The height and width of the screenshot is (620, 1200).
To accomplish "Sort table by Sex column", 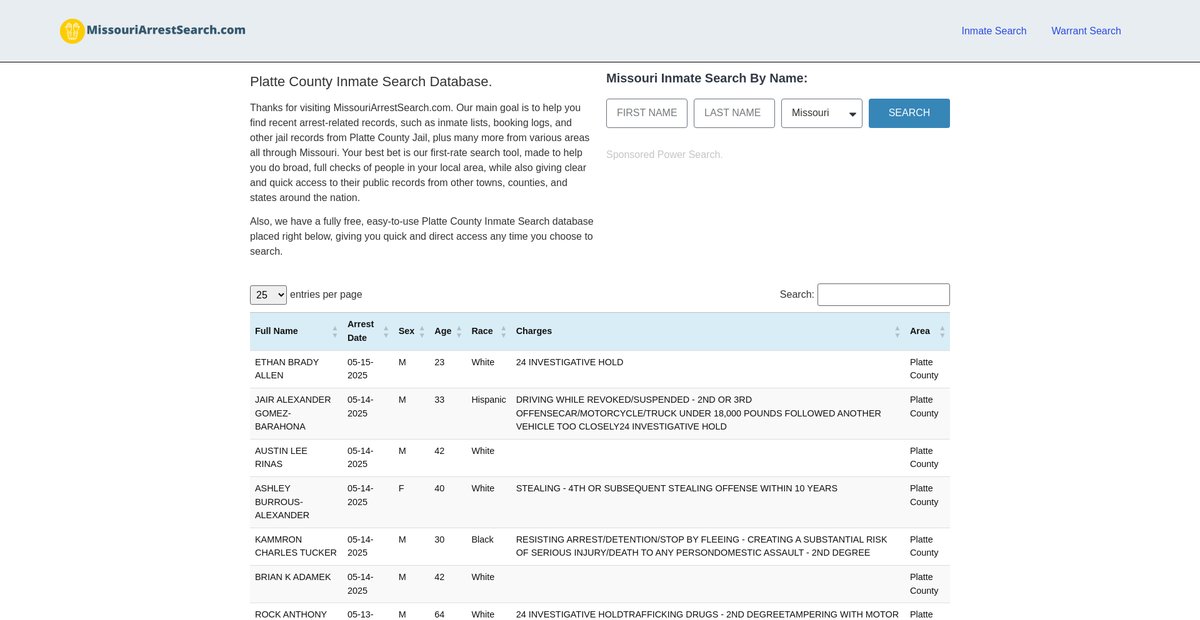I will coord(406,331).
